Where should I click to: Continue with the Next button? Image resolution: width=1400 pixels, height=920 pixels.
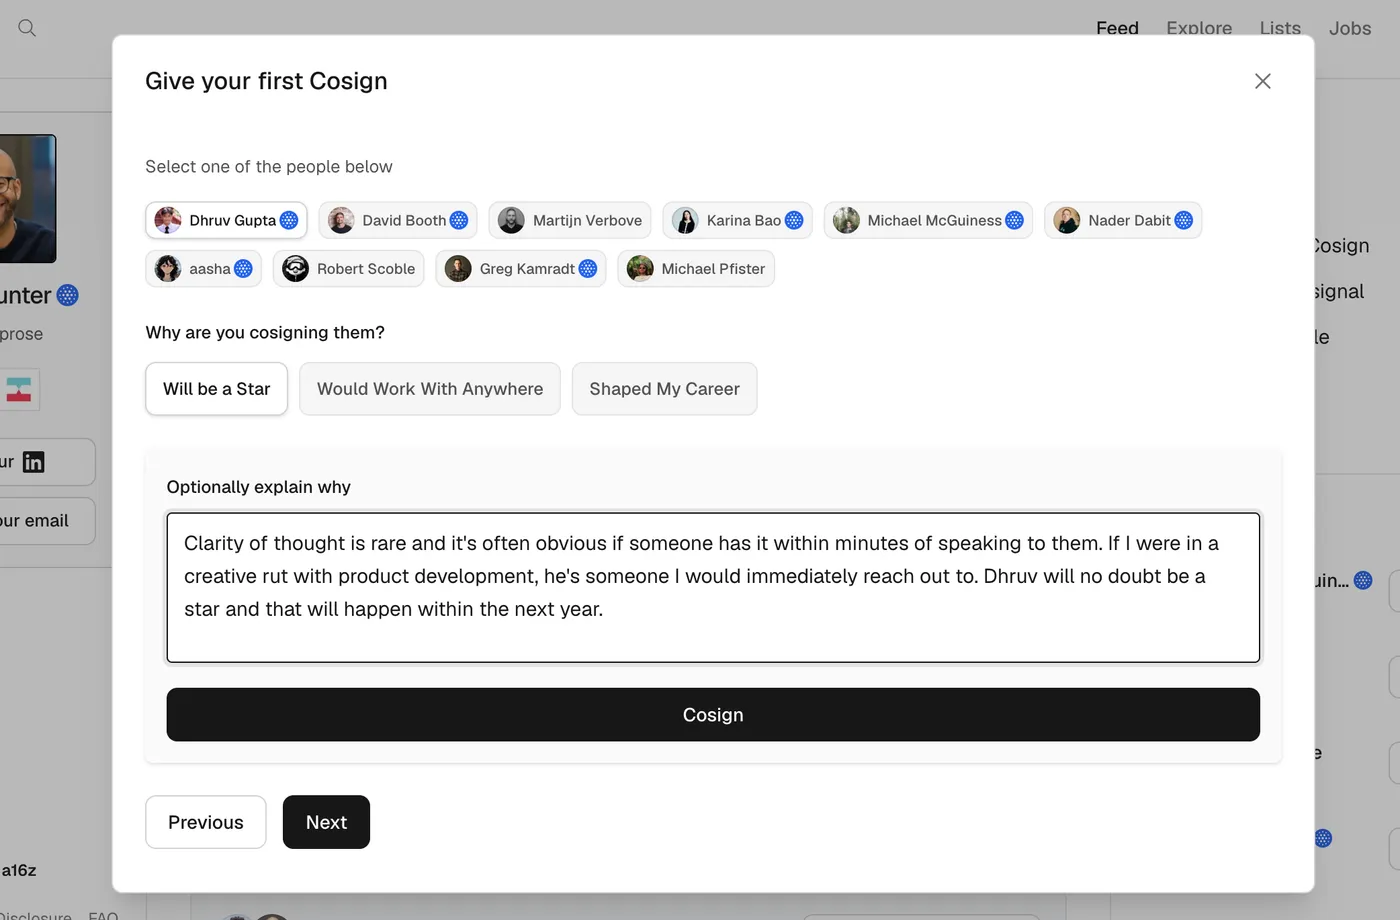(x=327, y=822)
